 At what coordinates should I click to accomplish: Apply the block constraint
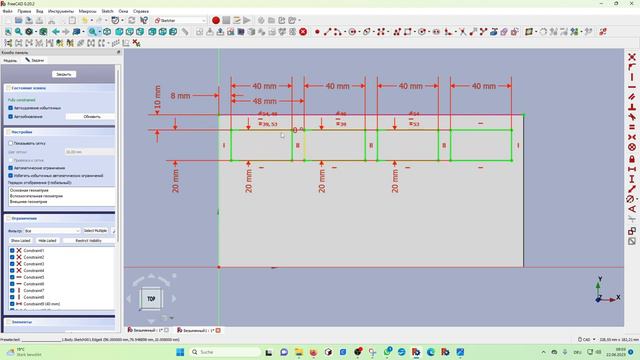click(x=632, y=147)
